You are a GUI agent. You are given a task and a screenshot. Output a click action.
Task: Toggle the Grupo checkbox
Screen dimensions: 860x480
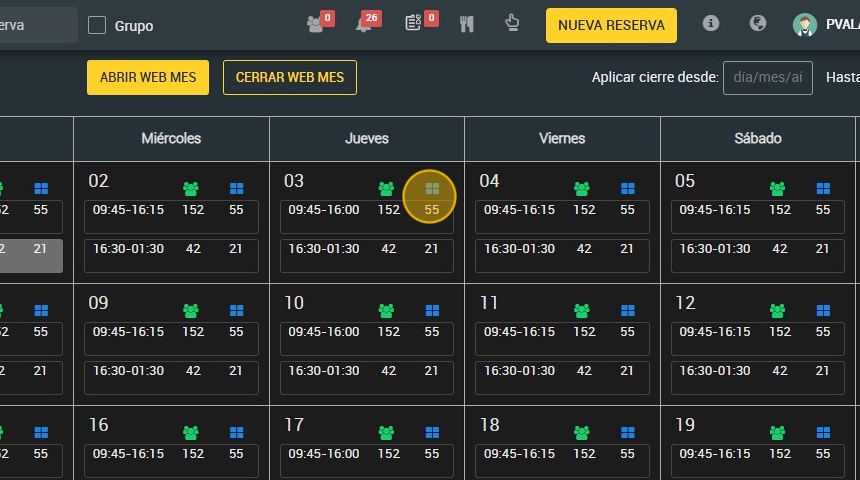coord(97,25)
